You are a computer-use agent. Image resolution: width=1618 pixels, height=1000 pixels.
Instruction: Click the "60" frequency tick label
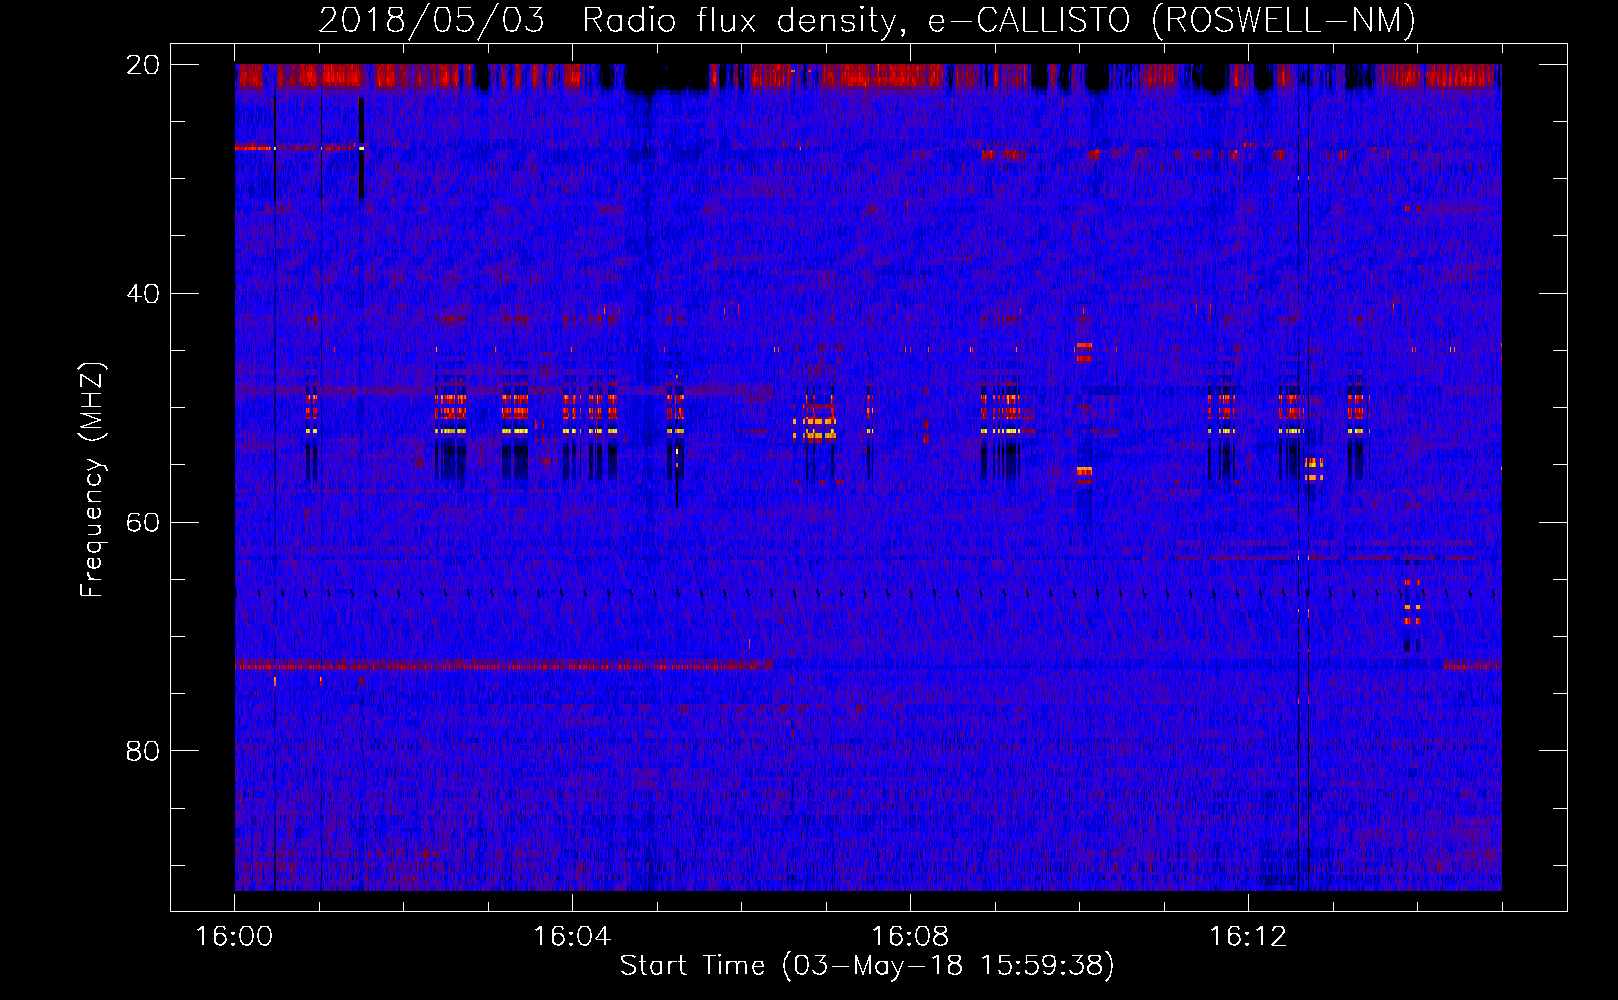tap(143, 523)
